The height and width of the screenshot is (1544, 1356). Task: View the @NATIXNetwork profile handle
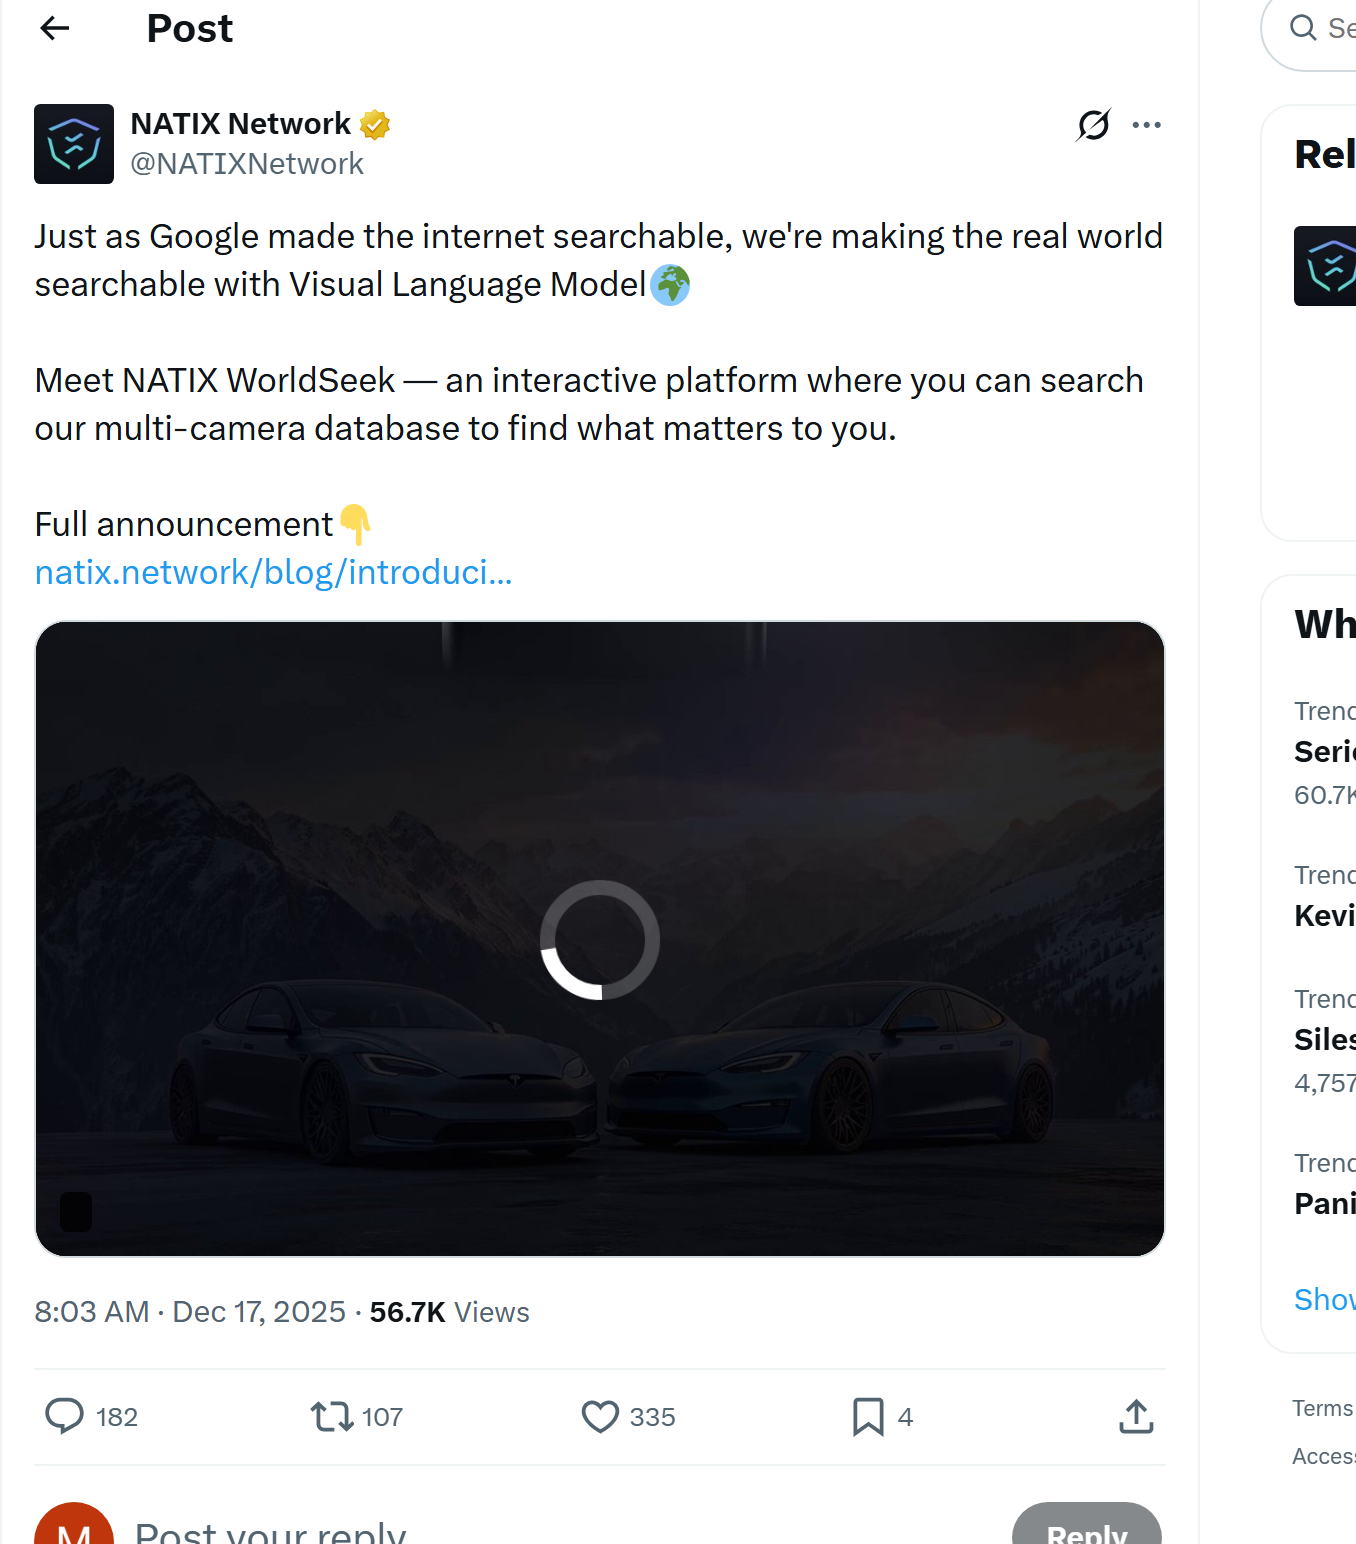248,163
